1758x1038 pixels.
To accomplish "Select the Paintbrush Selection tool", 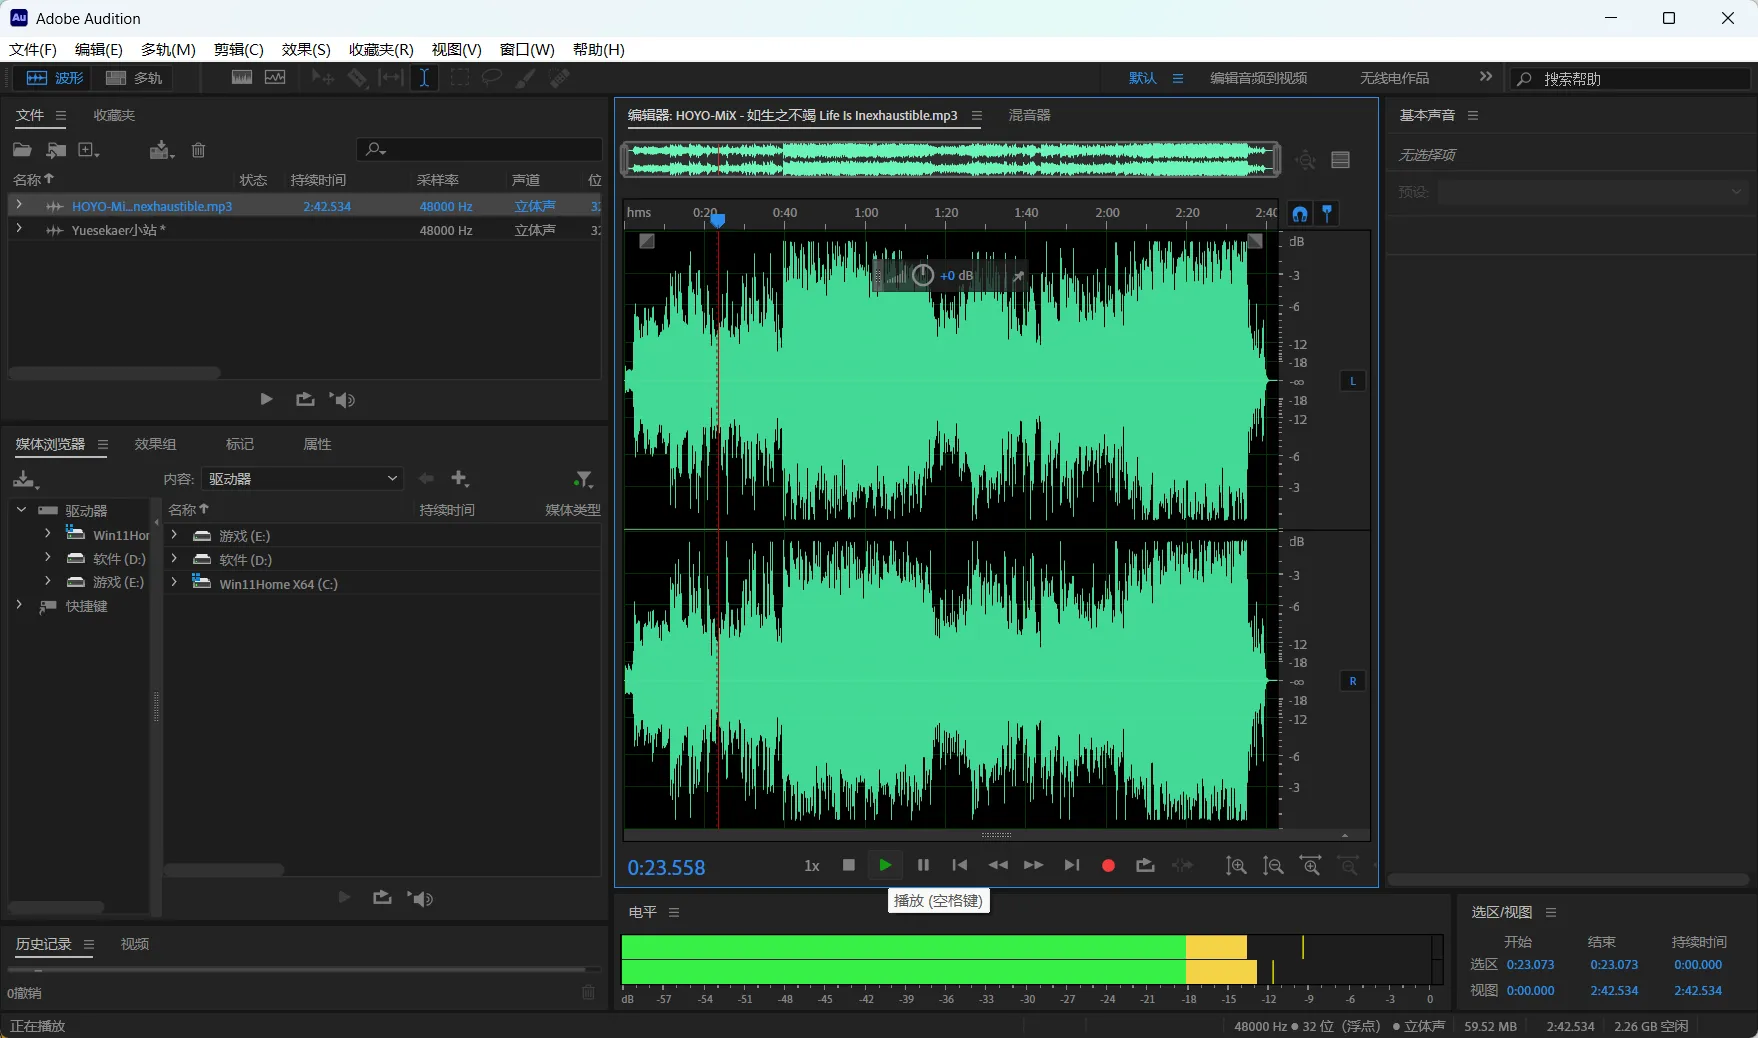I will (525, 78).
